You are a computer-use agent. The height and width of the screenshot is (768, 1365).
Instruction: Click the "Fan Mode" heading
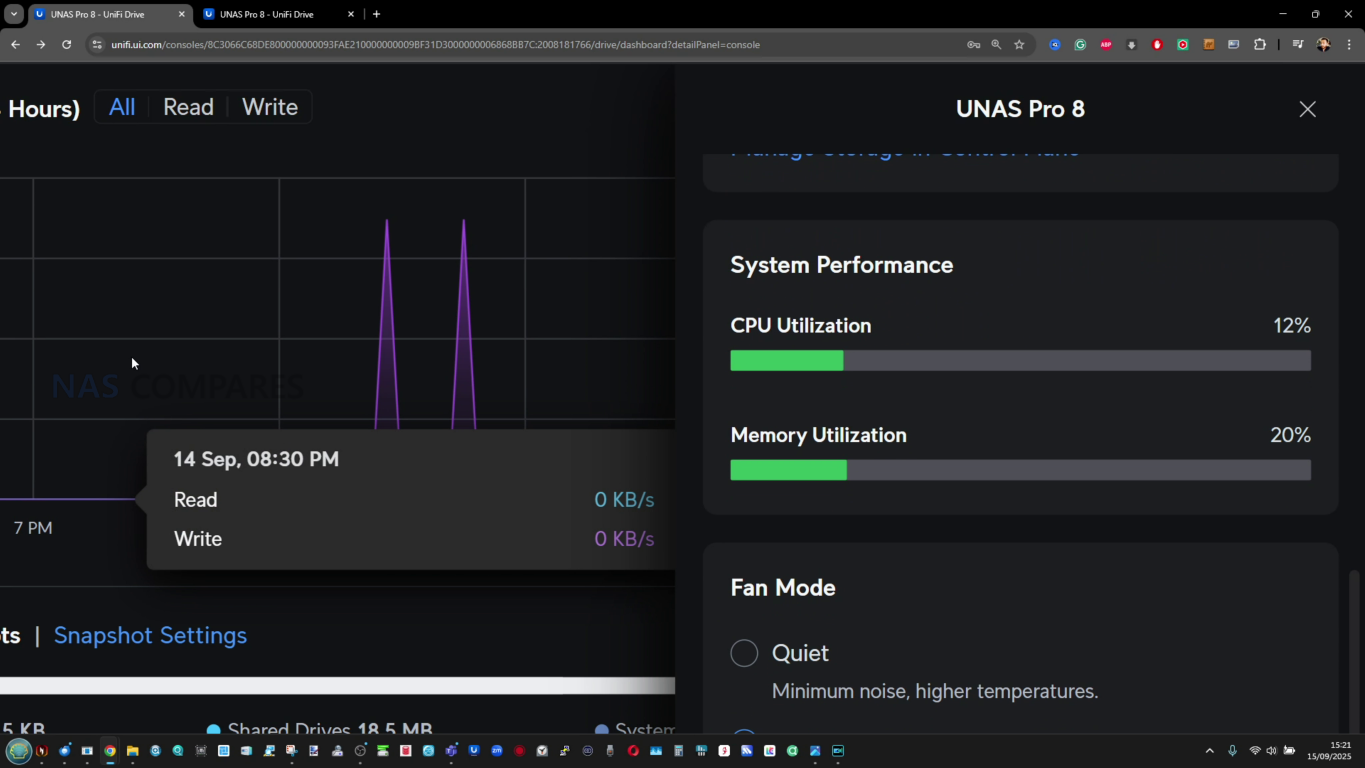click(783, 588)
